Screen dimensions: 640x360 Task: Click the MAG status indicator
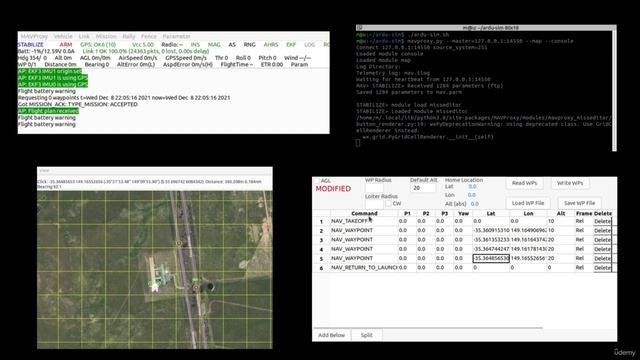point(214,44)
